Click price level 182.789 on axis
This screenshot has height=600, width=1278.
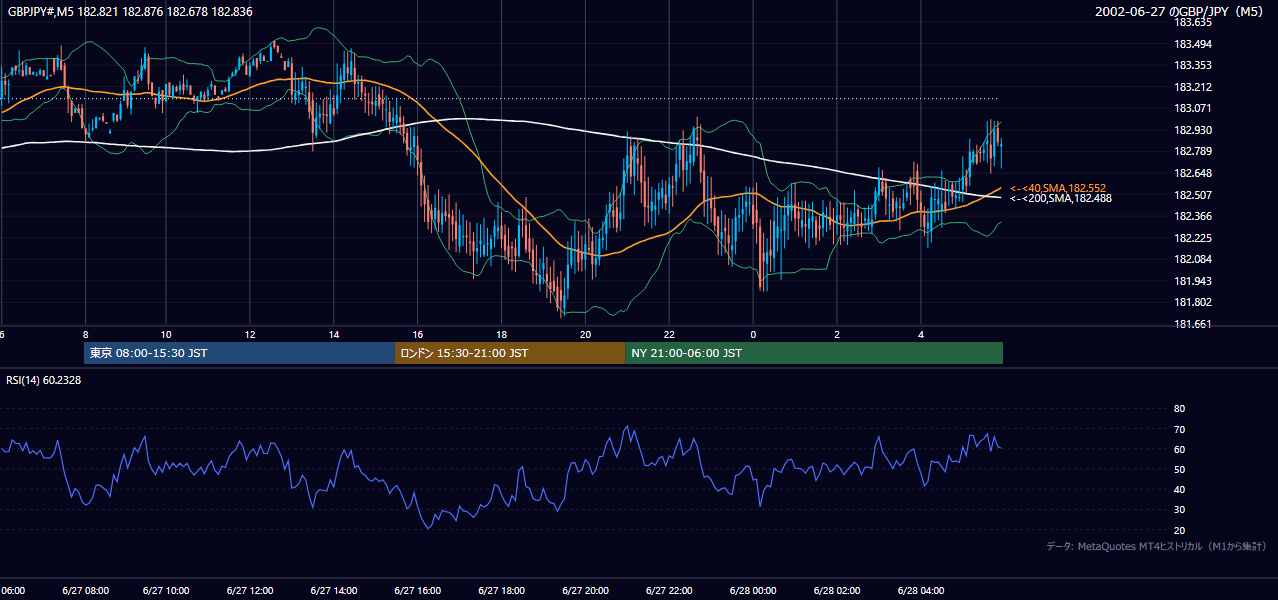1192,151
